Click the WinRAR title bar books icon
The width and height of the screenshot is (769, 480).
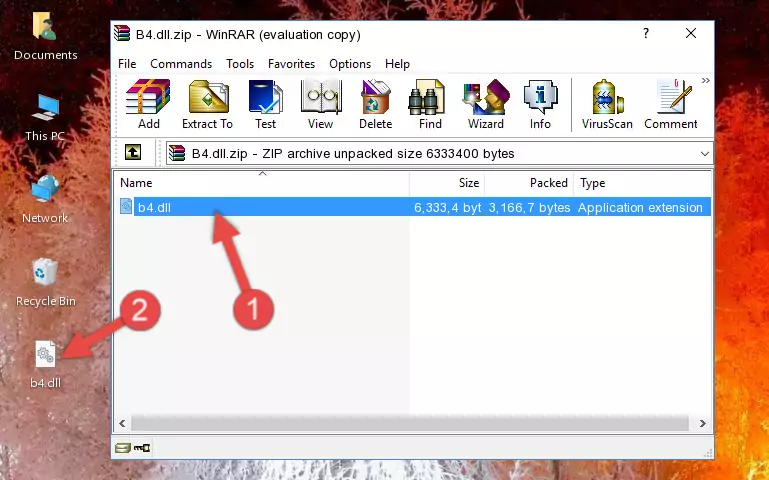[x=122, y=33]
